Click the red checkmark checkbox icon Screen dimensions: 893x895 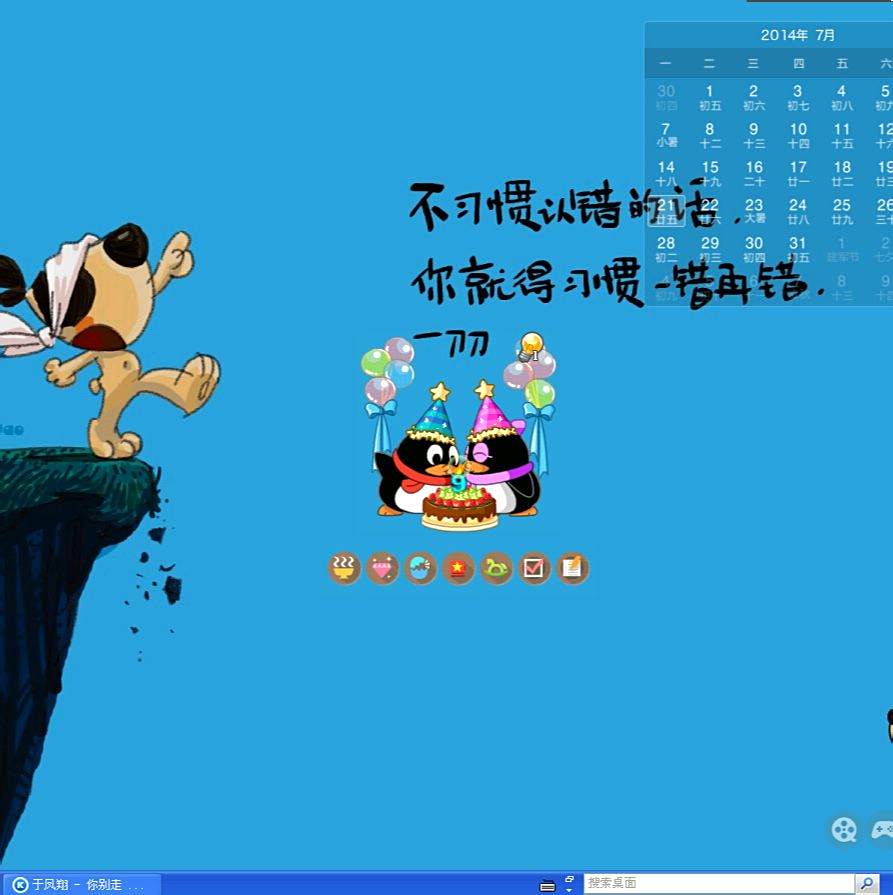(x=534, y=569)
